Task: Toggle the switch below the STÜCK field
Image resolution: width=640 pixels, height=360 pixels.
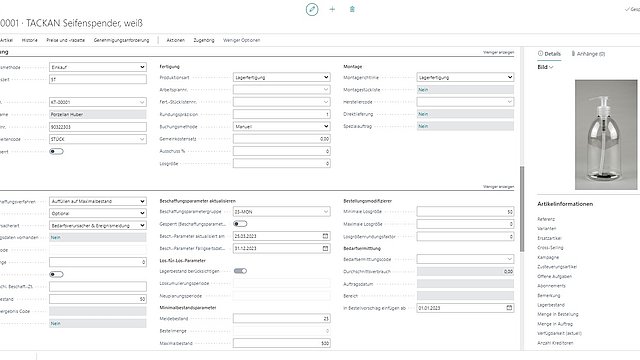Action: coord(56,151)
